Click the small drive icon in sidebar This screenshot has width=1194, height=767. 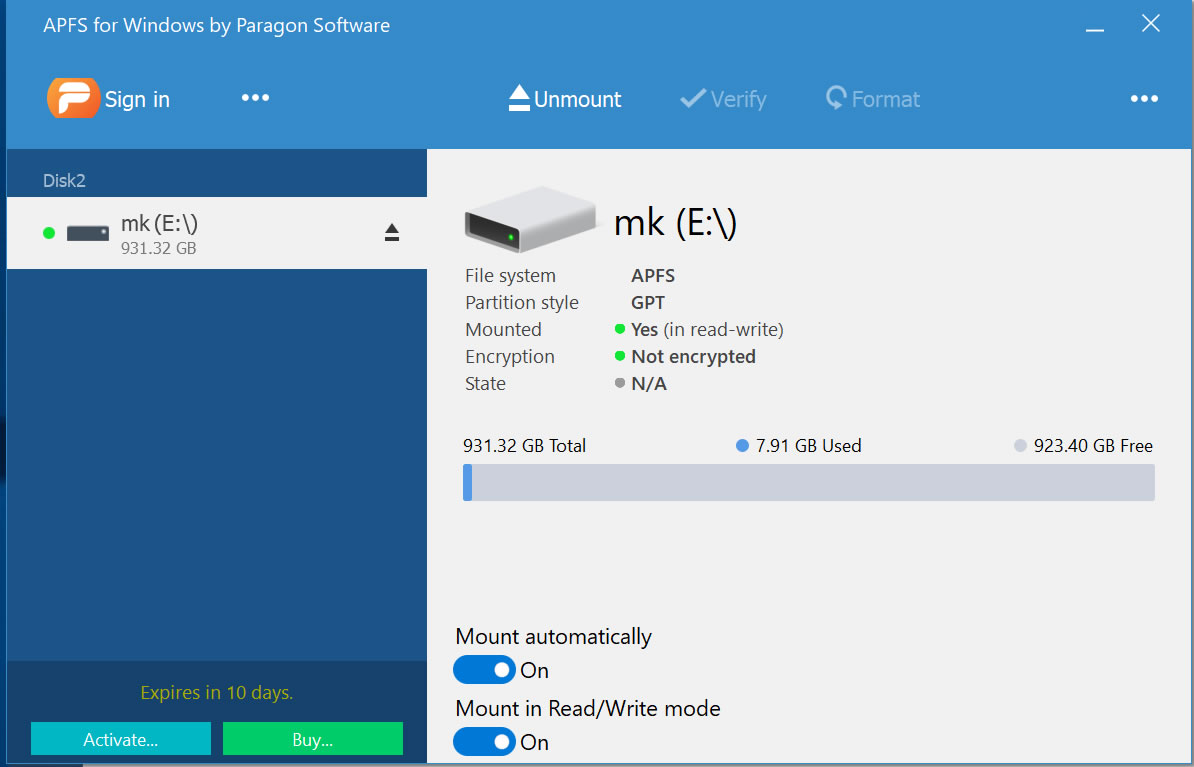[x=88, y=234]
